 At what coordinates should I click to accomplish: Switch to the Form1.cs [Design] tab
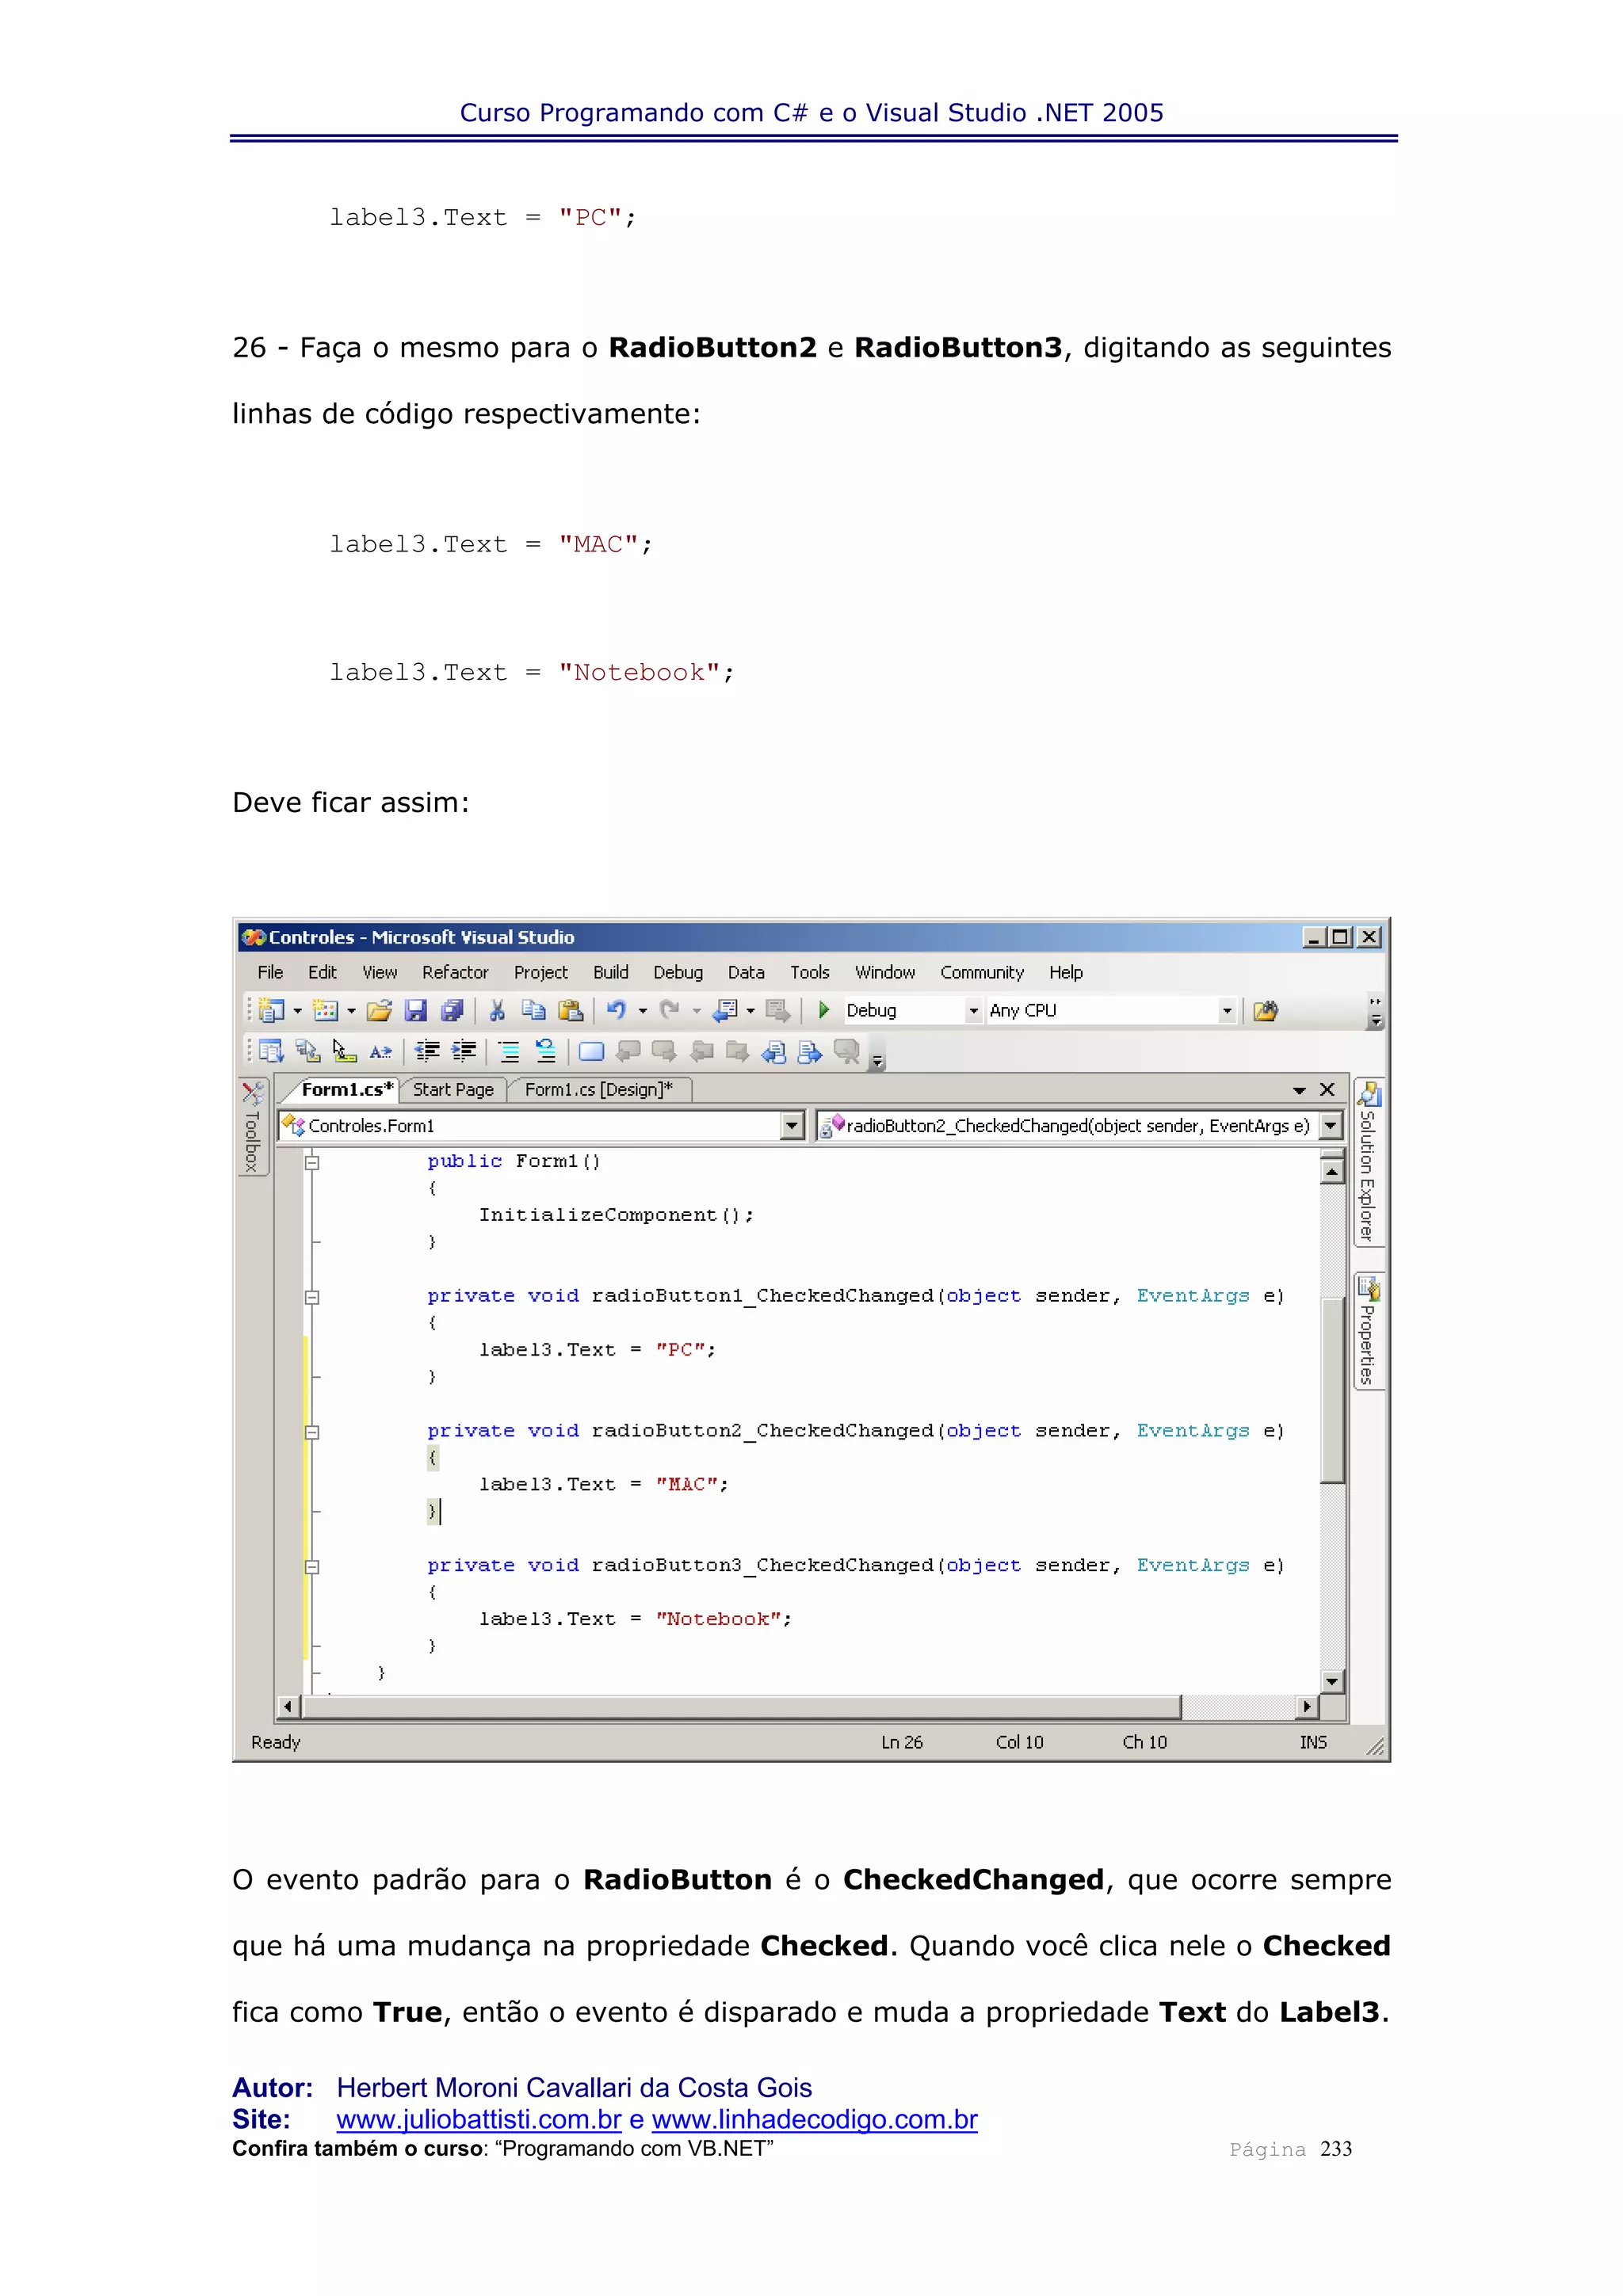click(599, 1090)
